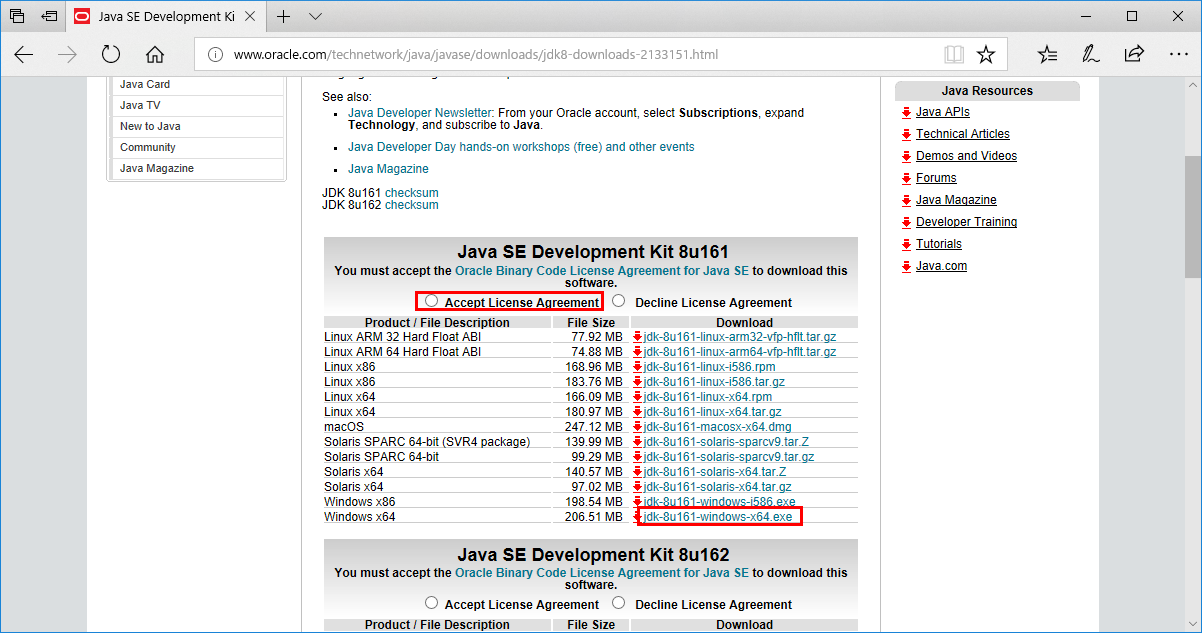Open the tab list dropdown chevron
This screenshot has height=633, width=1202.
[x=314, y=16]
